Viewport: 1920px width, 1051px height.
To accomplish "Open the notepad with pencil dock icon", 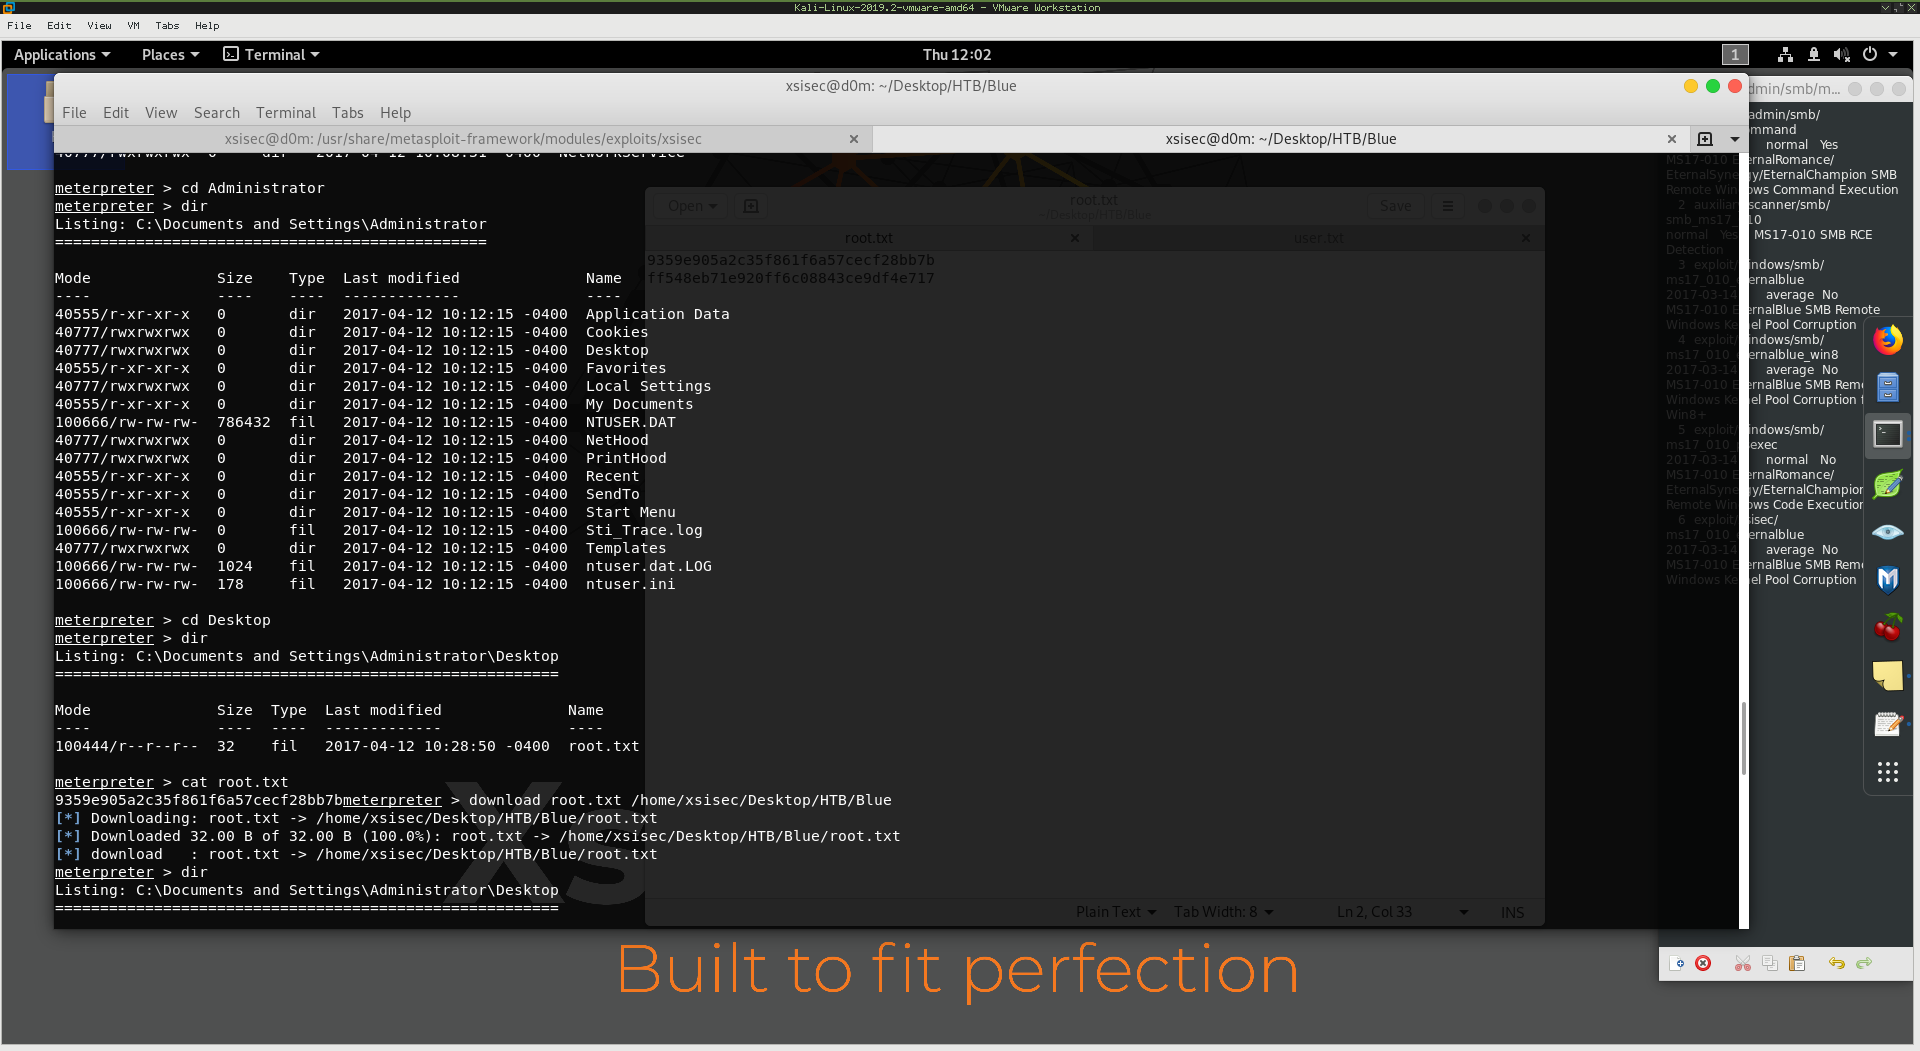I will [1887, 724].
